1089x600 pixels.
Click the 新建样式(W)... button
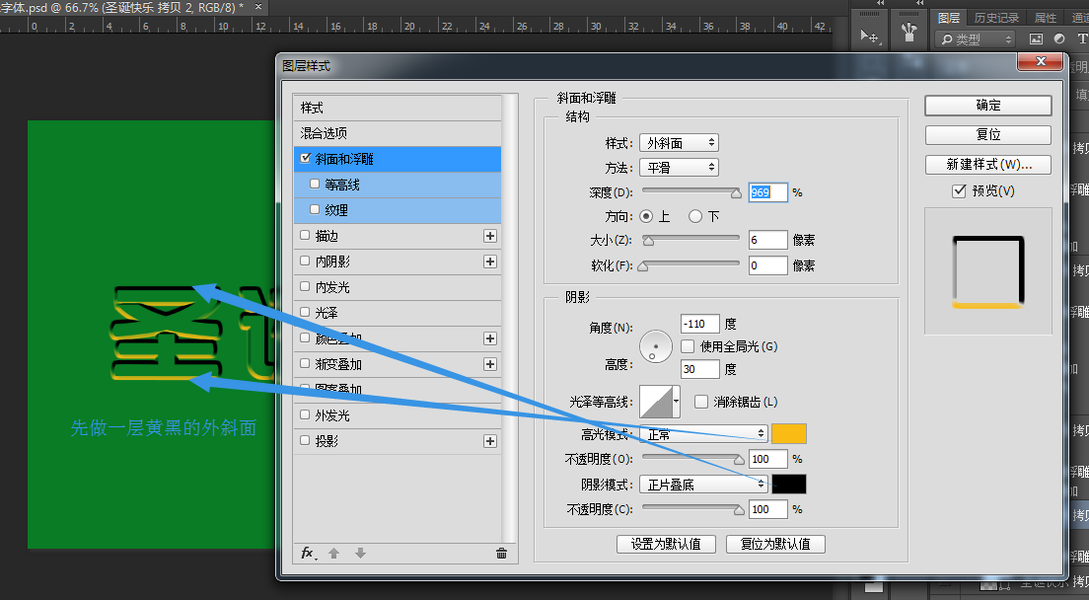[x=988, y=165]
